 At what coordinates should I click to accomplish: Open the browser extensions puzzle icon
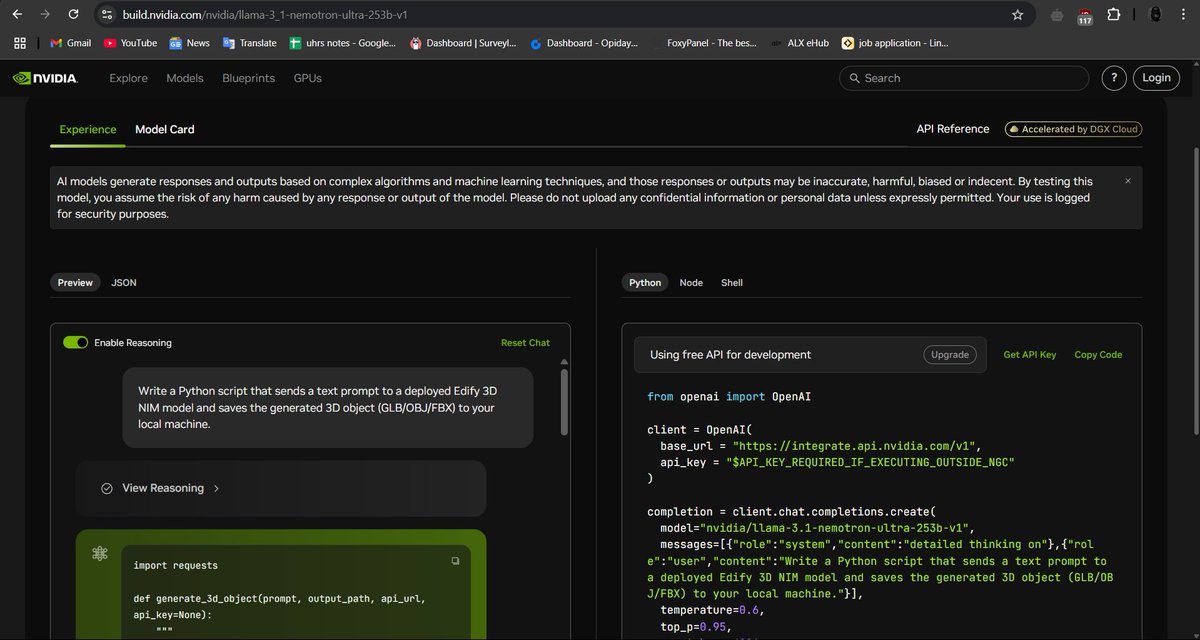[x=1115, y=15]
